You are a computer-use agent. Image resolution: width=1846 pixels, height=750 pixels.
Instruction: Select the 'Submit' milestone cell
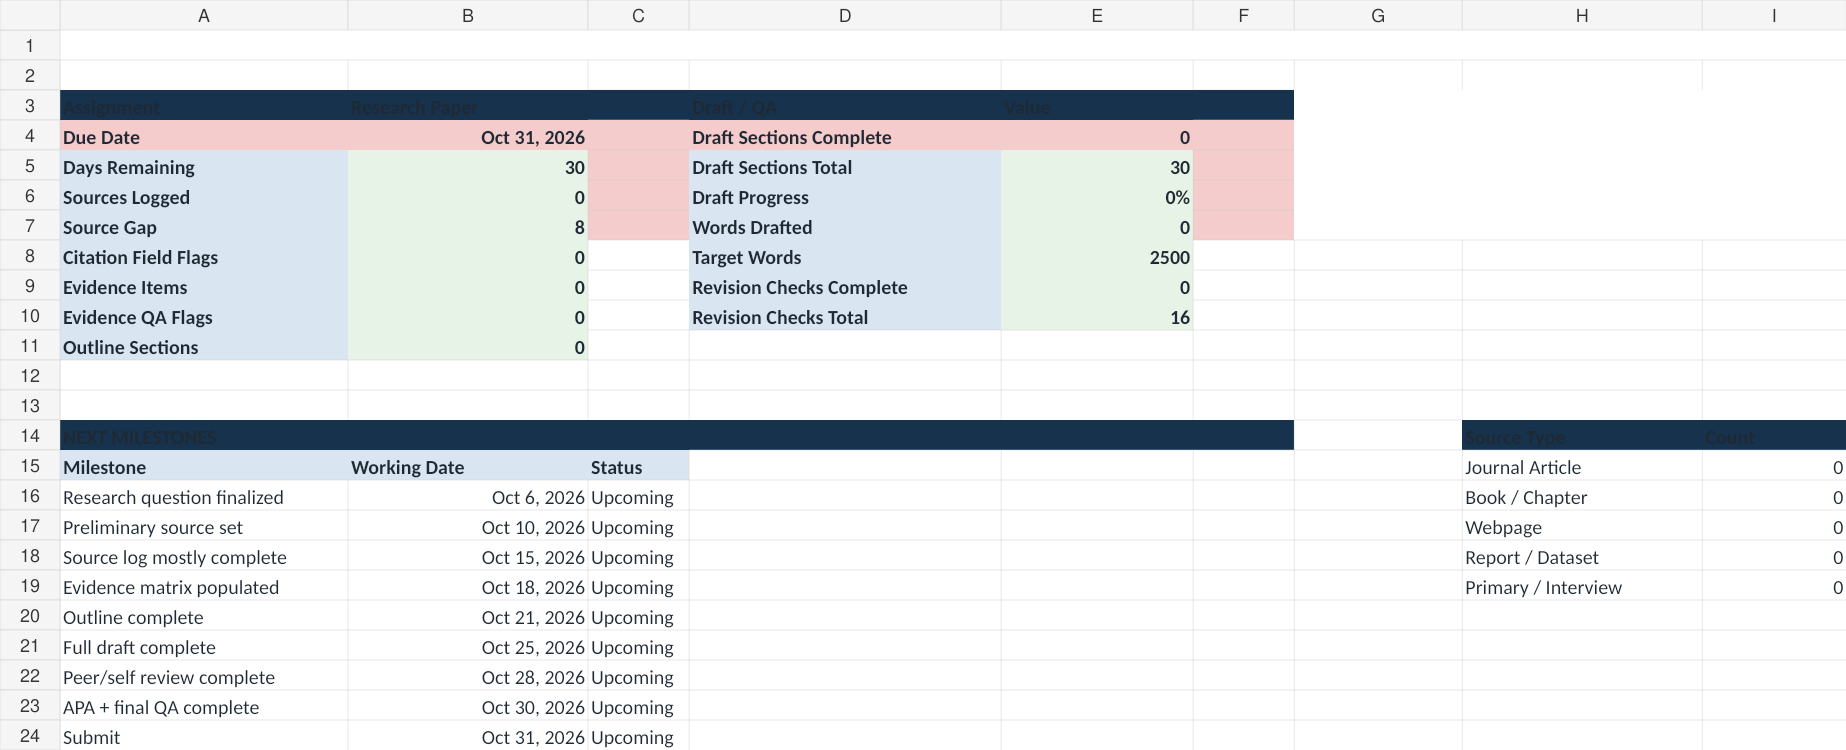204,737
